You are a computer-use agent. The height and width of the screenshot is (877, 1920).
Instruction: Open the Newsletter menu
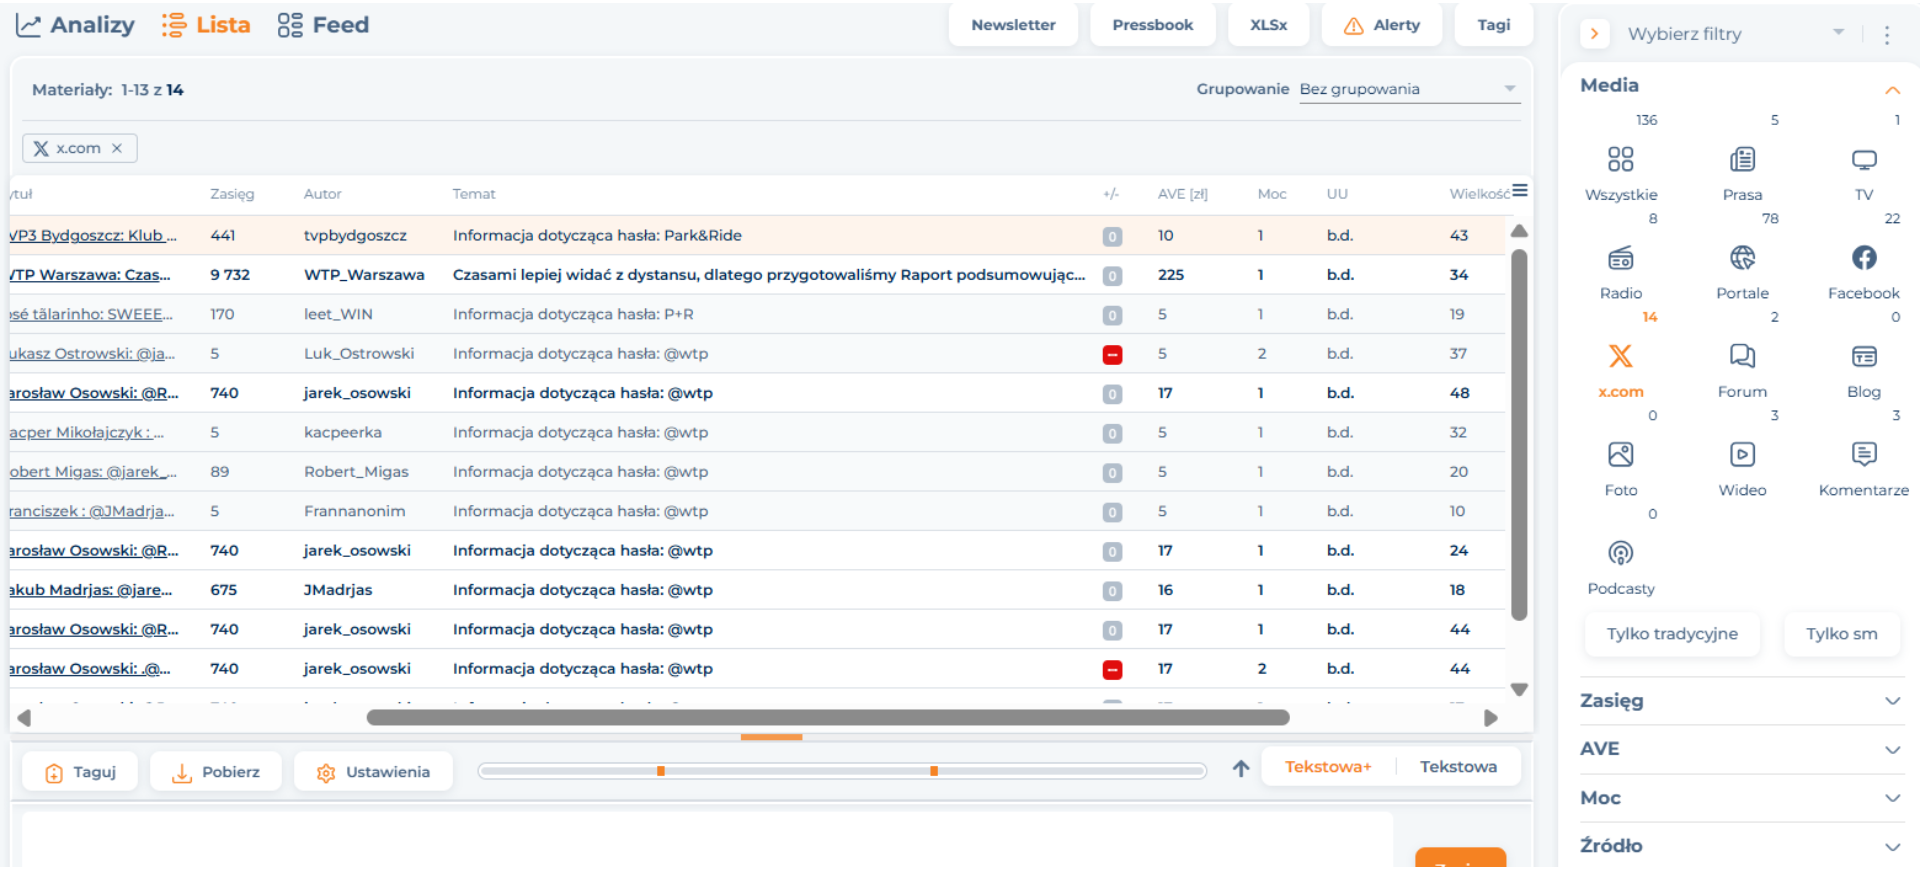(x=1013, y=25)
